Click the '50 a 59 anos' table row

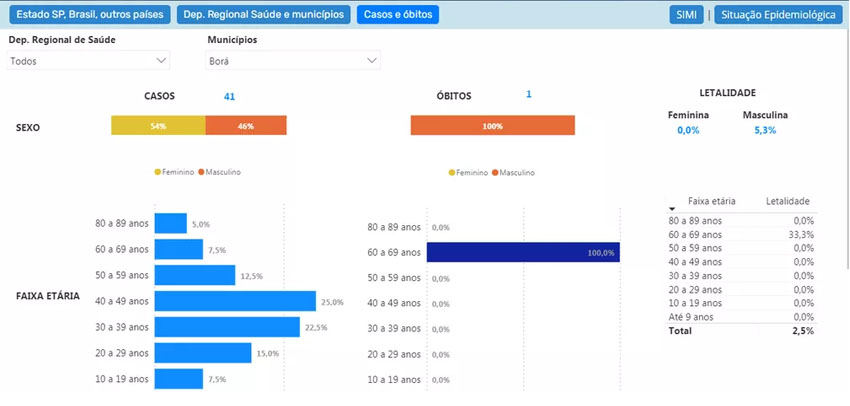tap(741, 248)
